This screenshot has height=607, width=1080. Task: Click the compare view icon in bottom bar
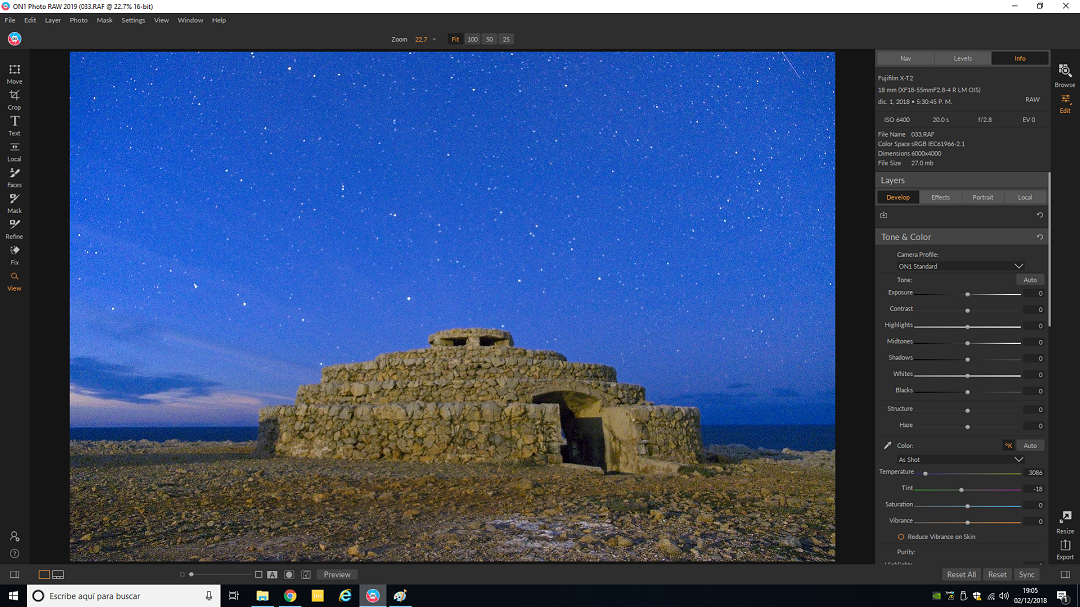point(272,575)
